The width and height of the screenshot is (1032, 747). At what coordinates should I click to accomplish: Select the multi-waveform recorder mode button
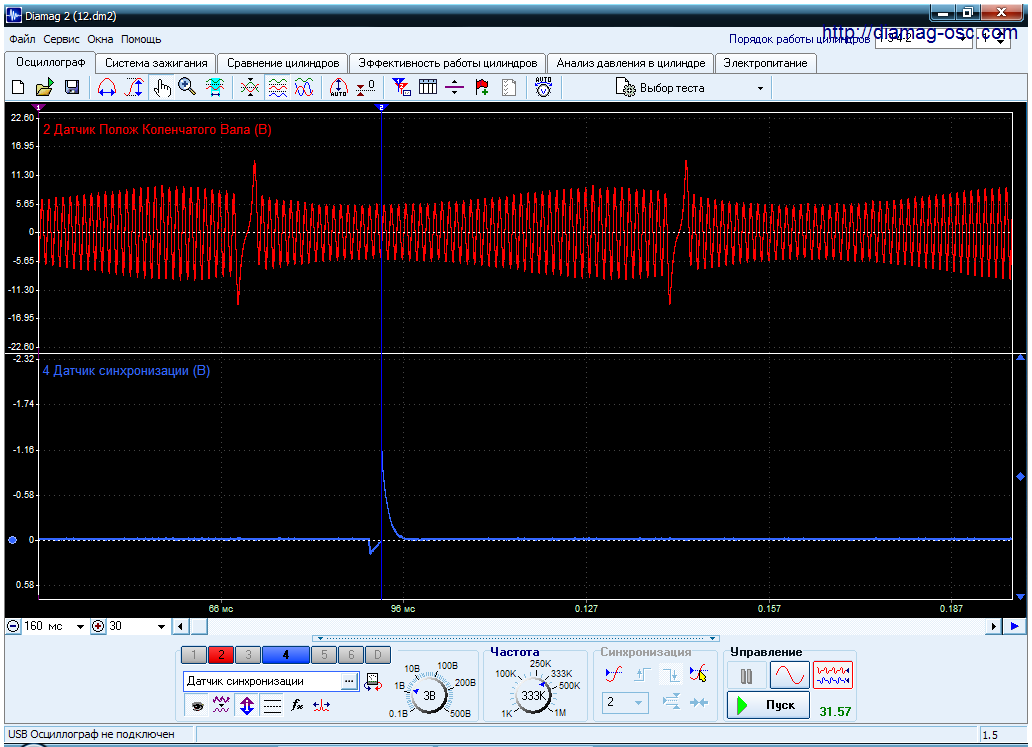click(x=833, y=676)
